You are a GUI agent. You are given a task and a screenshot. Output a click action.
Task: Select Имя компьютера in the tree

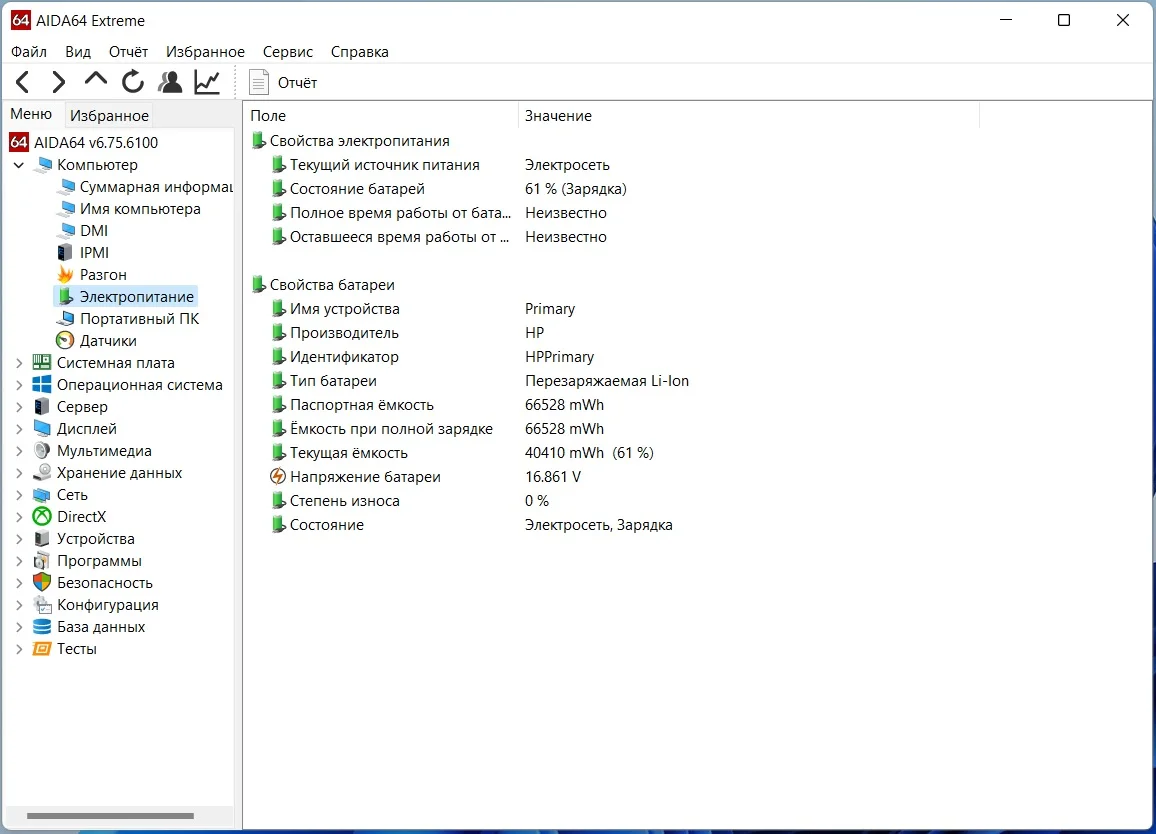pyautogui.click(x=130, y=209)
